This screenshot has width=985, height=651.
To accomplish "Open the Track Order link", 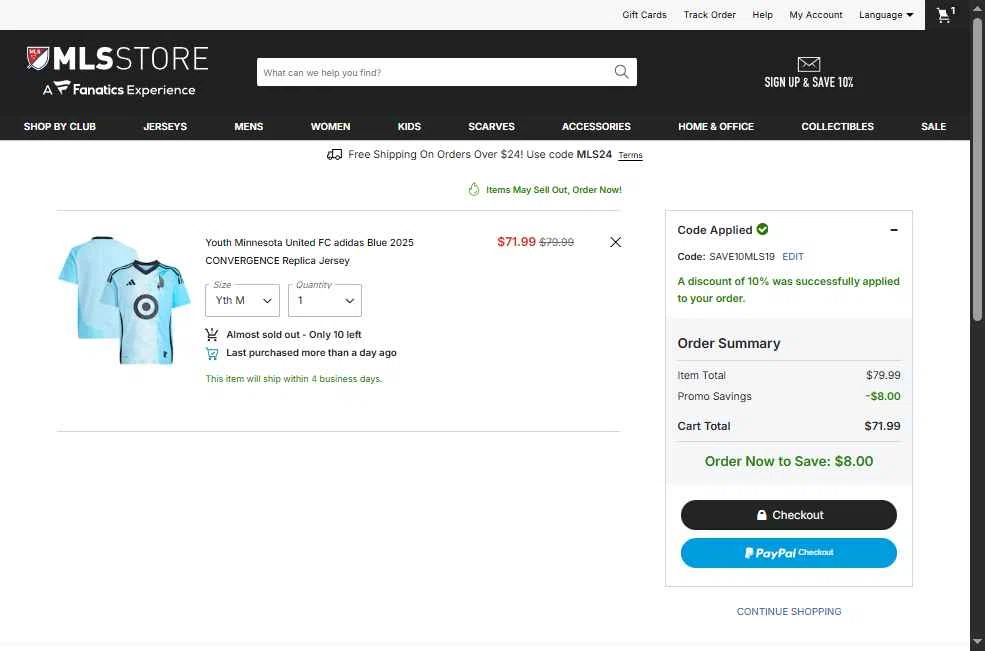I will (x=710, y=14).
